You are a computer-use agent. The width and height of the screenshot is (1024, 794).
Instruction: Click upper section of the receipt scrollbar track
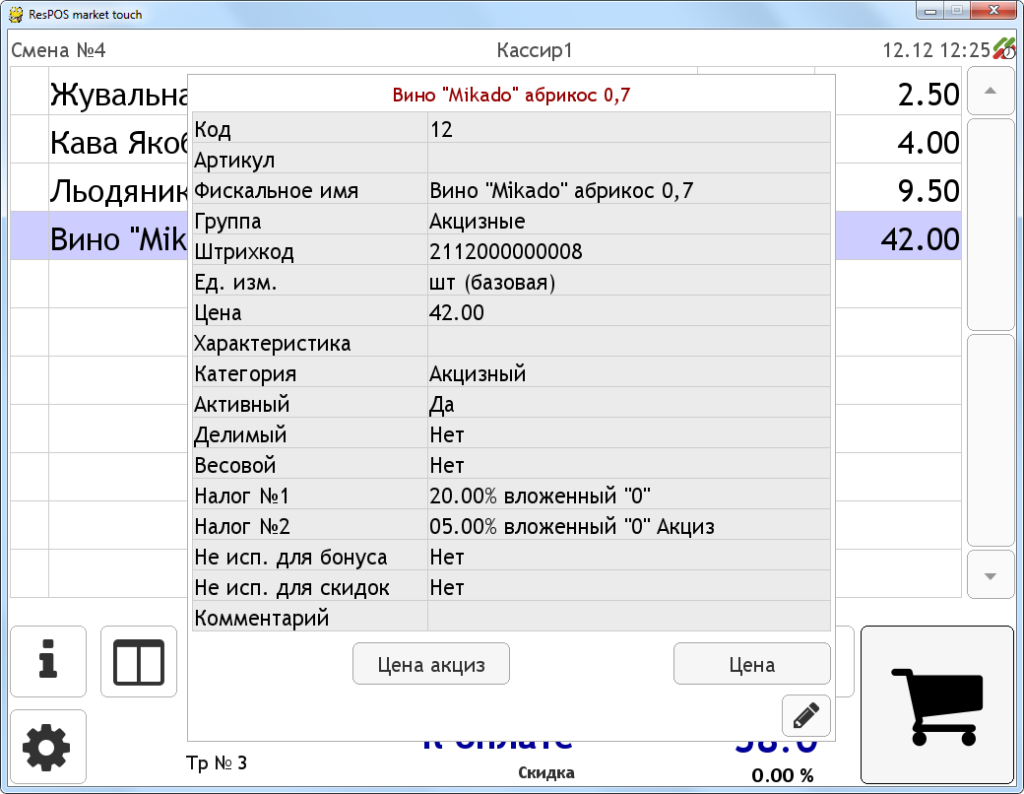point(990,224)
